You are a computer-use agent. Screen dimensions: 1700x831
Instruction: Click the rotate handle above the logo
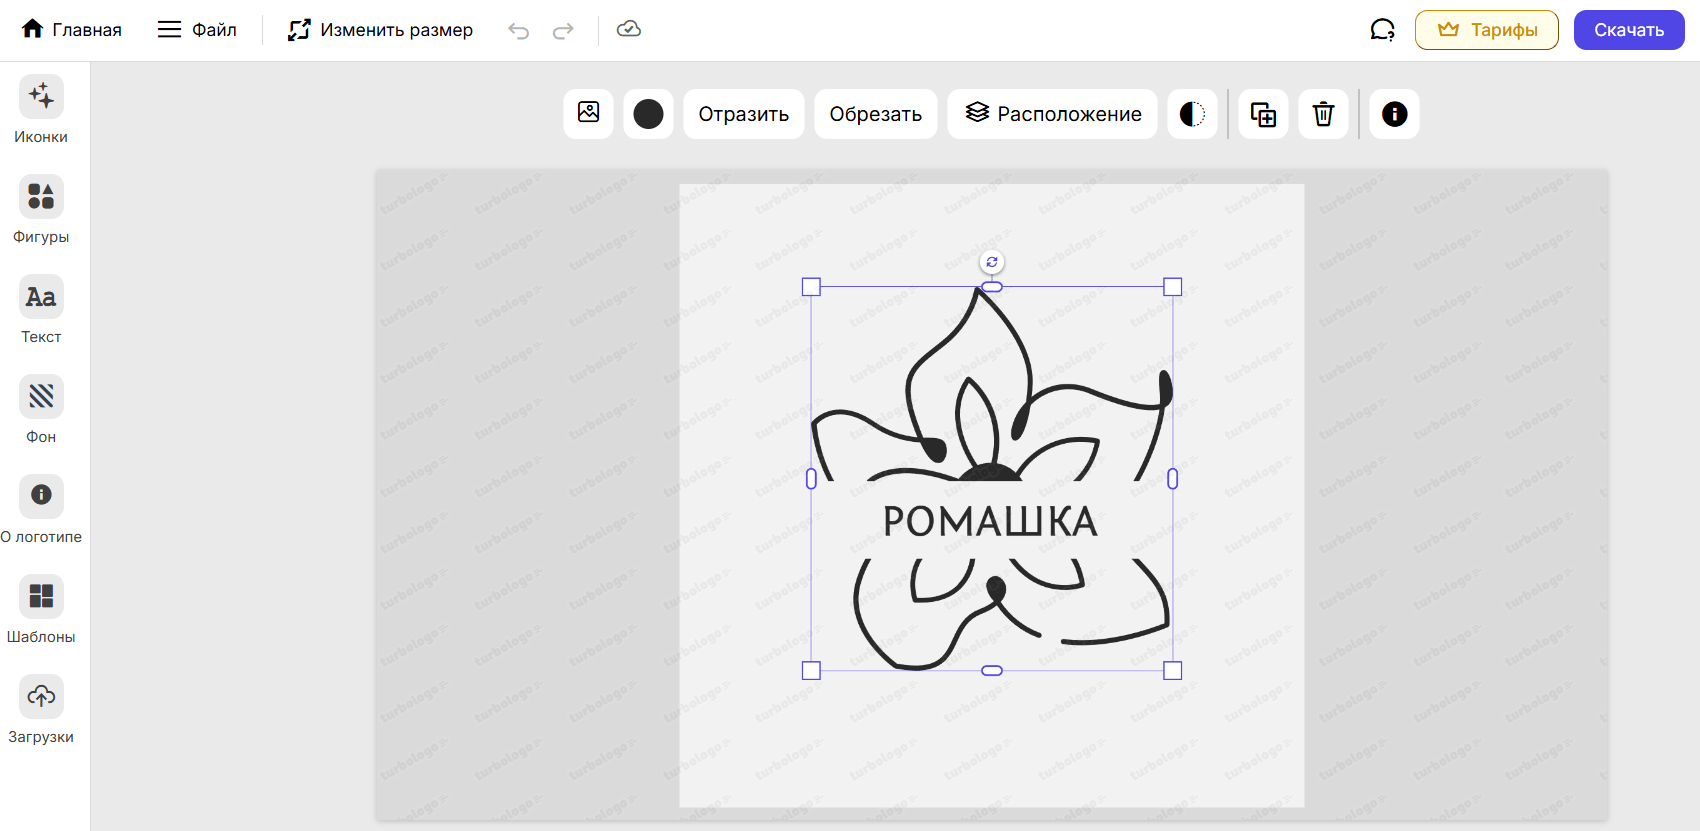[x=991, y=262]
